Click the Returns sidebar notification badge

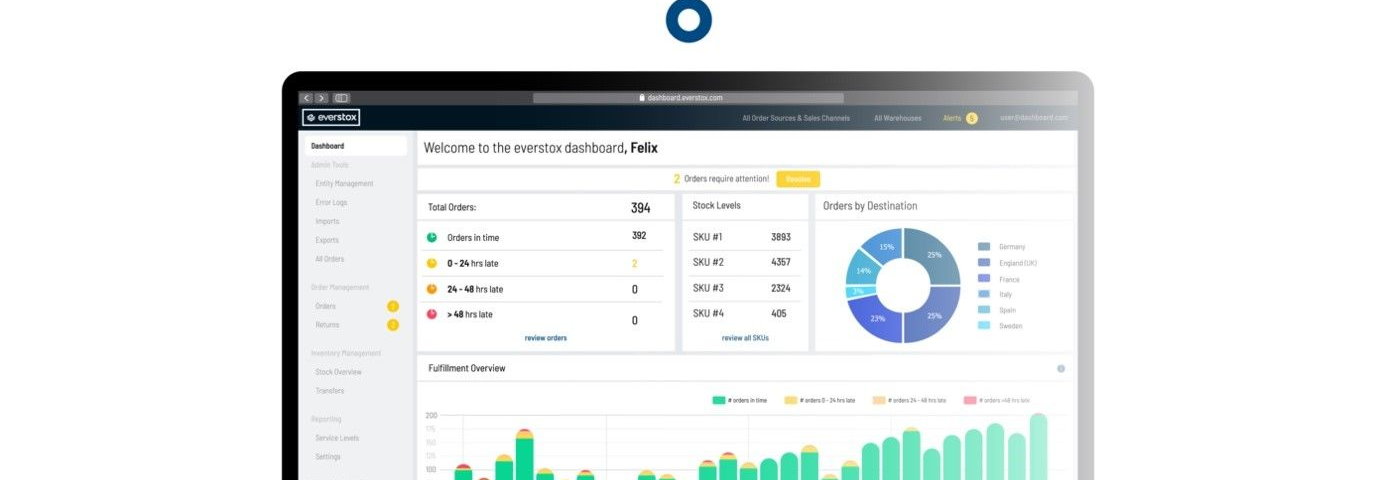pos(393,325)
